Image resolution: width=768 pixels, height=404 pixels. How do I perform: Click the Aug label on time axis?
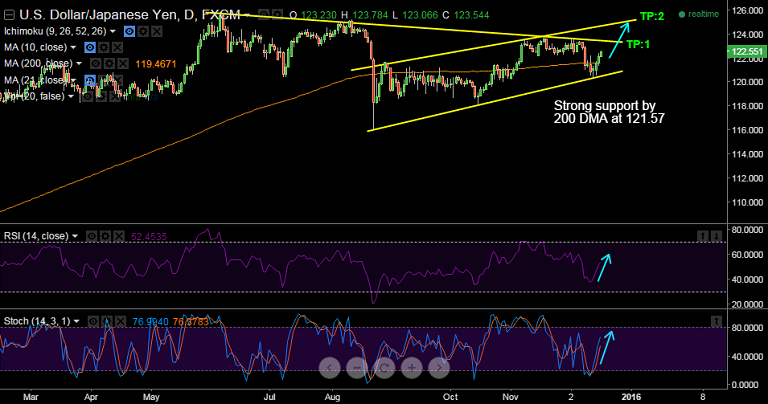332,397
